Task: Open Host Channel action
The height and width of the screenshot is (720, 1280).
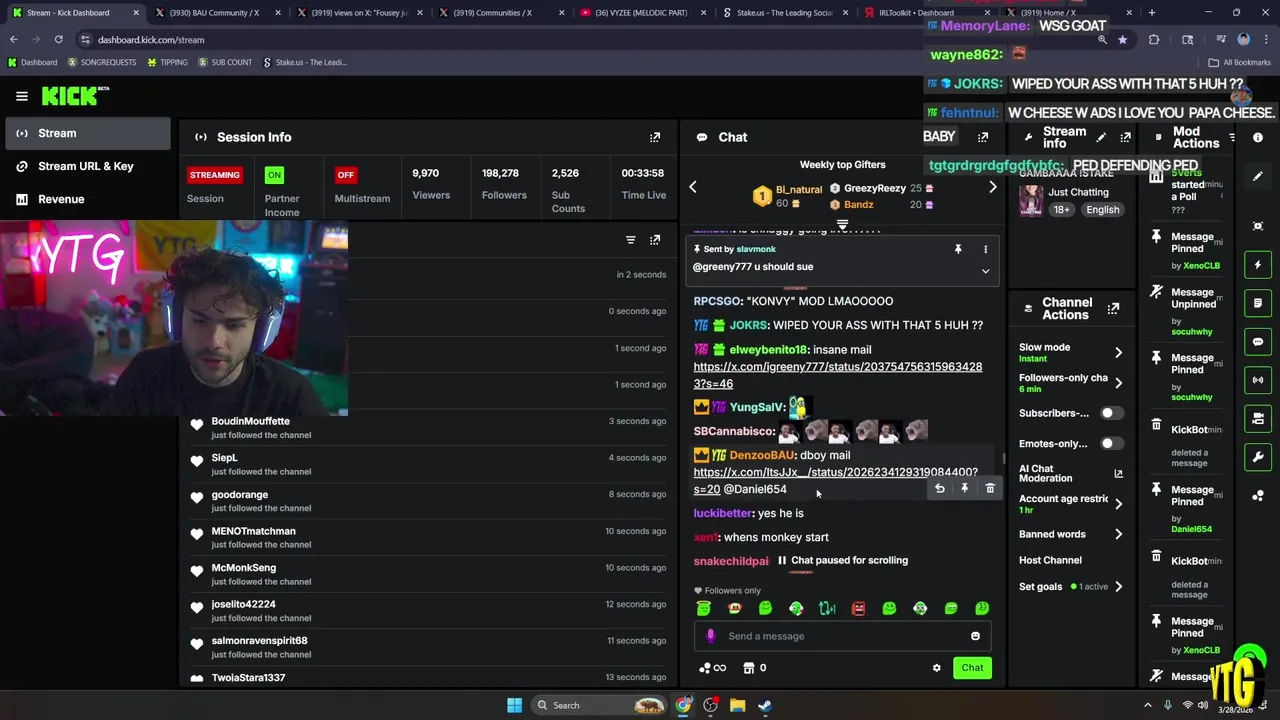Action: click(x=1050, y=560)
